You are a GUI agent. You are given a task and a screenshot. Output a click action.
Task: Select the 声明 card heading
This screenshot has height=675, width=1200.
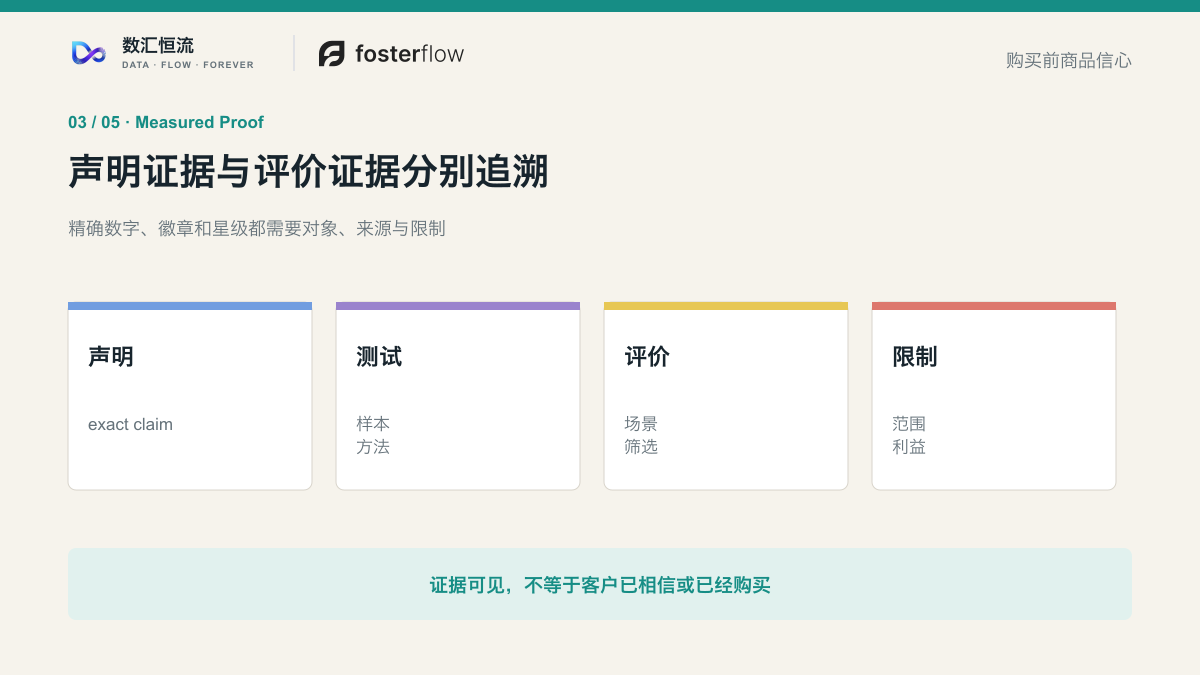(111, 357)
